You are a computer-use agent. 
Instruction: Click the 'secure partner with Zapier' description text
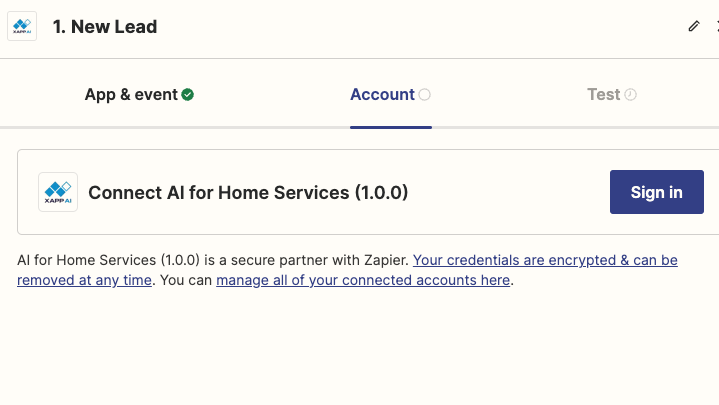tap(319, 260)
